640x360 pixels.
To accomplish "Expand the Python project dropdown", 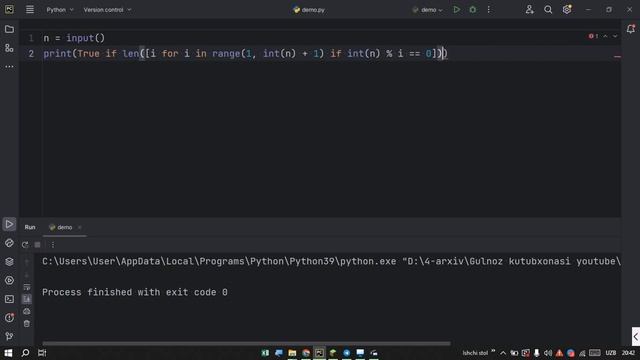I will click(x=60, y=9).
